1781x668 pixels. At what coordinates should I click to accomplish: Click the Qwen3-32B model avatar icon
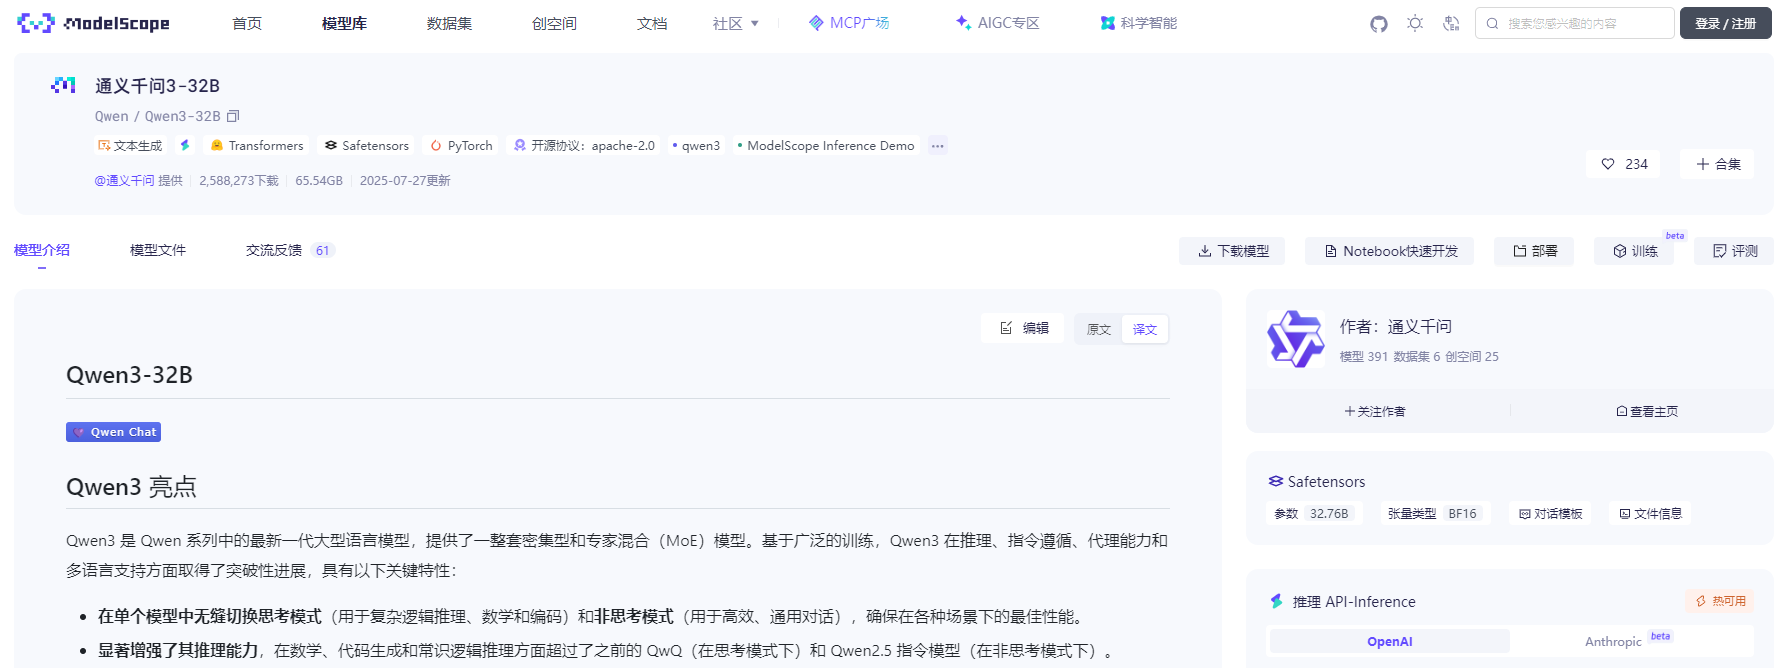pos(63,85)
